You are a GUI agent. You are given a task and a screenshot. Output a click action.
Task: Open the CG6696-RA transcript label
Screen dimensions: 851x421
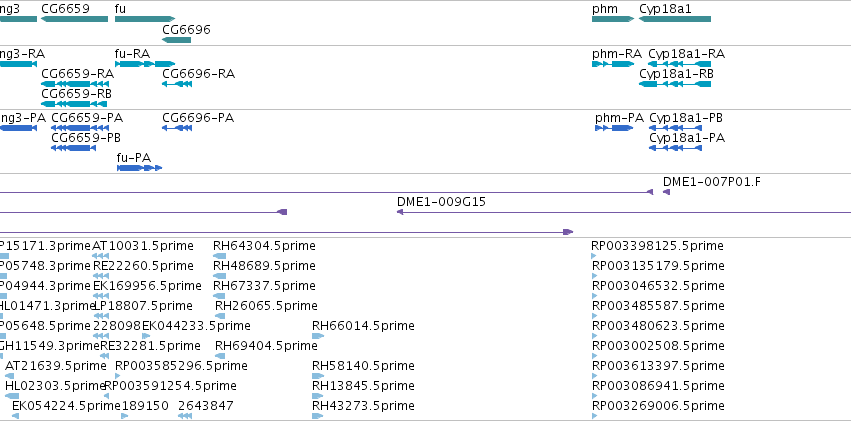[x=199, y=74]
